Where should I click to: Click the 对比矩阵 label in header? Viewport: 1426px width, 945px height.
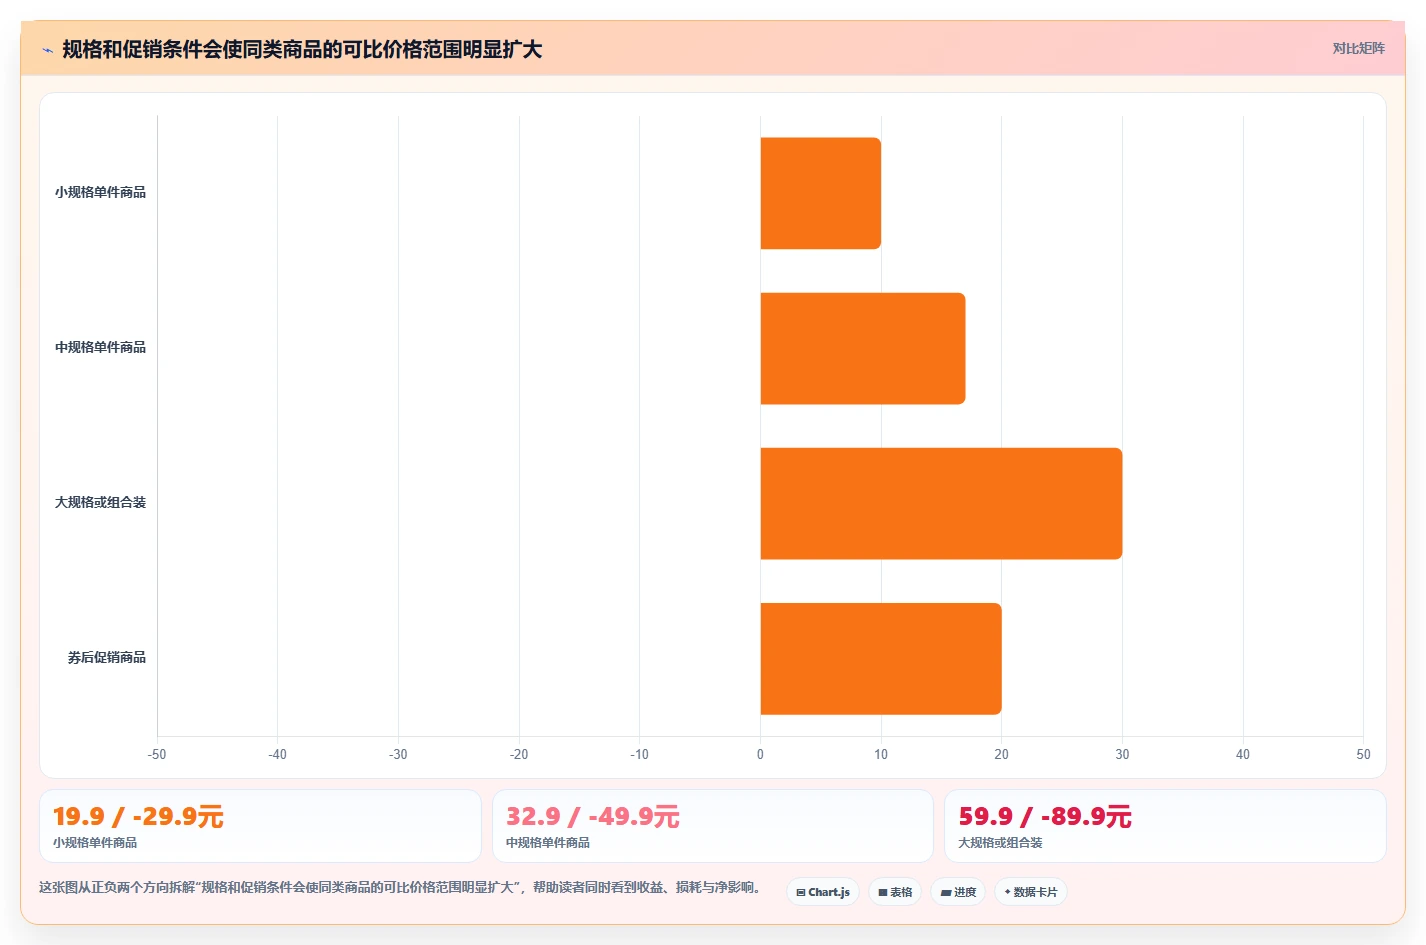pyautogui.click(x=1358, y=48)
